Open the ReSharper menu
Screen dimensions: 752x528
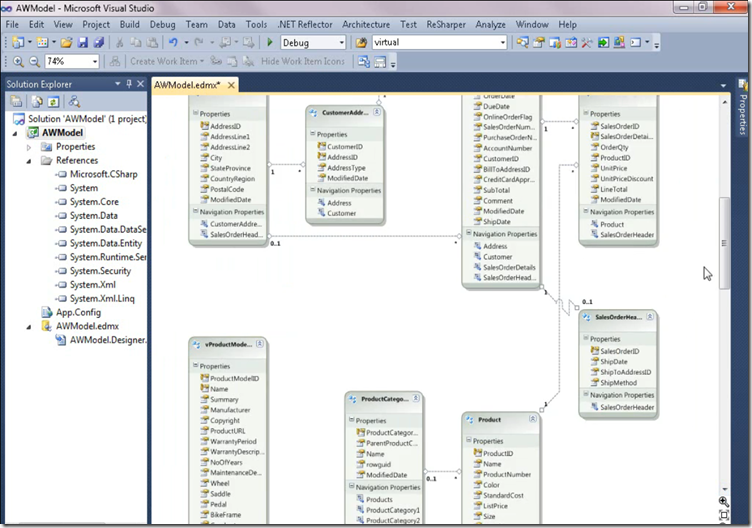point(446,24)
